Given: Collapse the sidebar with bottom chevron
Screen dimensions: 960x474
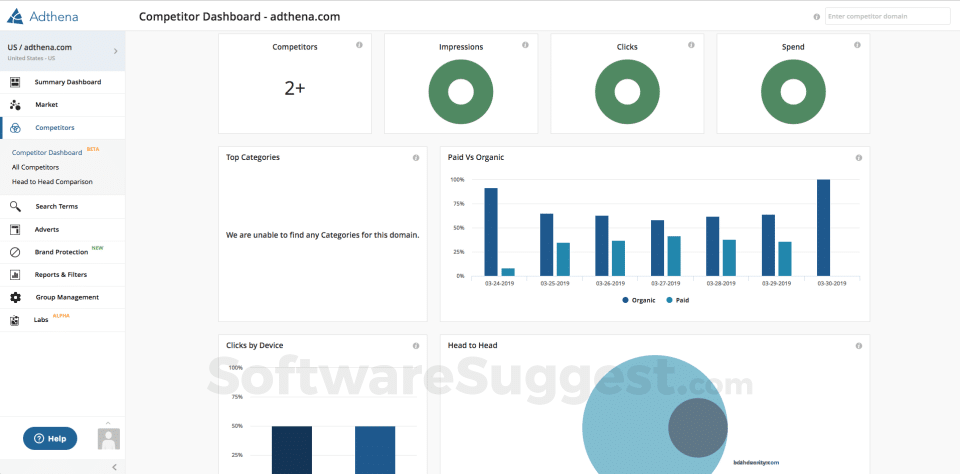Looking at the screenshot, I should [114, 467].
